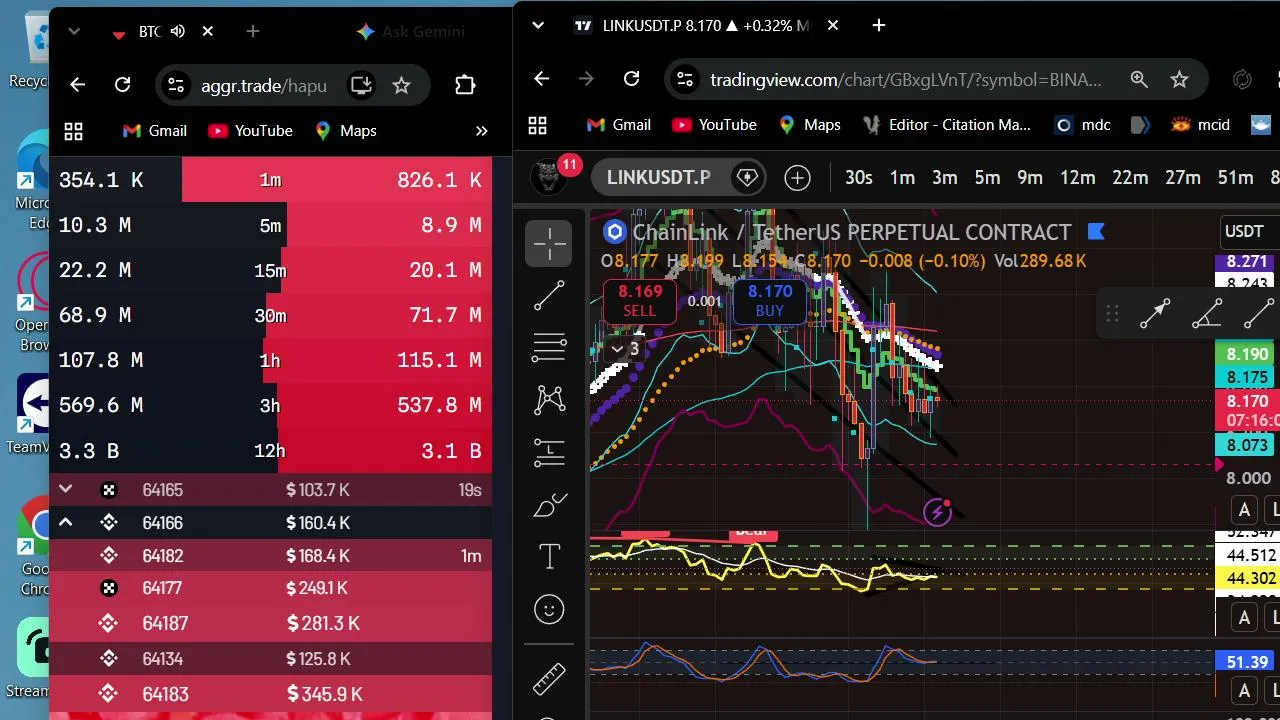Image resolution: width=1280 pixels, height=720 pixels.
Task: Select the crosshair cursor tool in TradingView
Action: [x=549, y=243]
